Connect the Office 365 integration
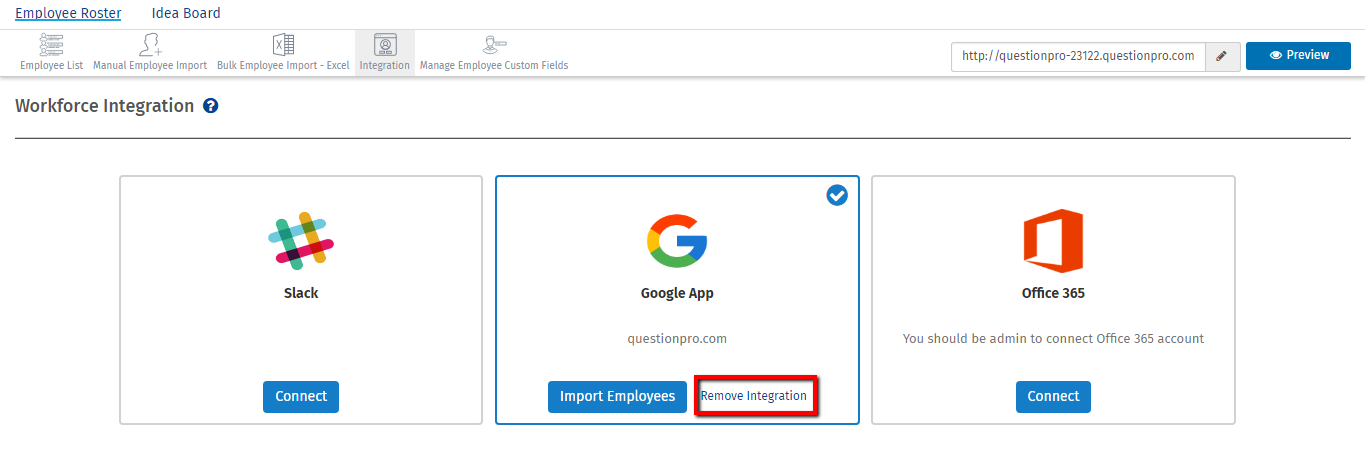The width and height of the screenshot is (1365, 474). coord(1053,396)
